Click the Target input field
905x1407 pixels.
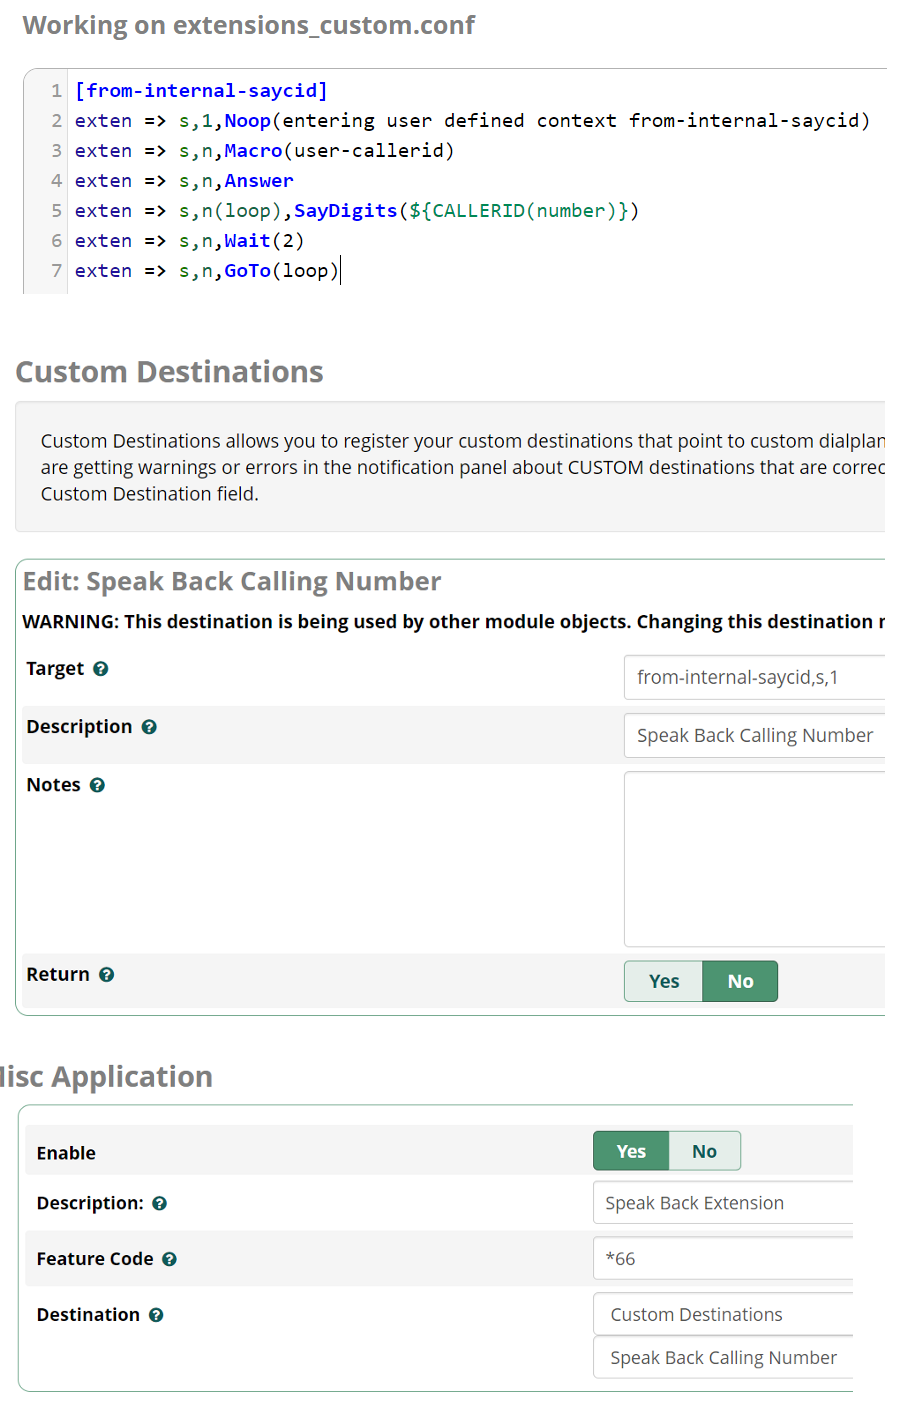(754, 678)
